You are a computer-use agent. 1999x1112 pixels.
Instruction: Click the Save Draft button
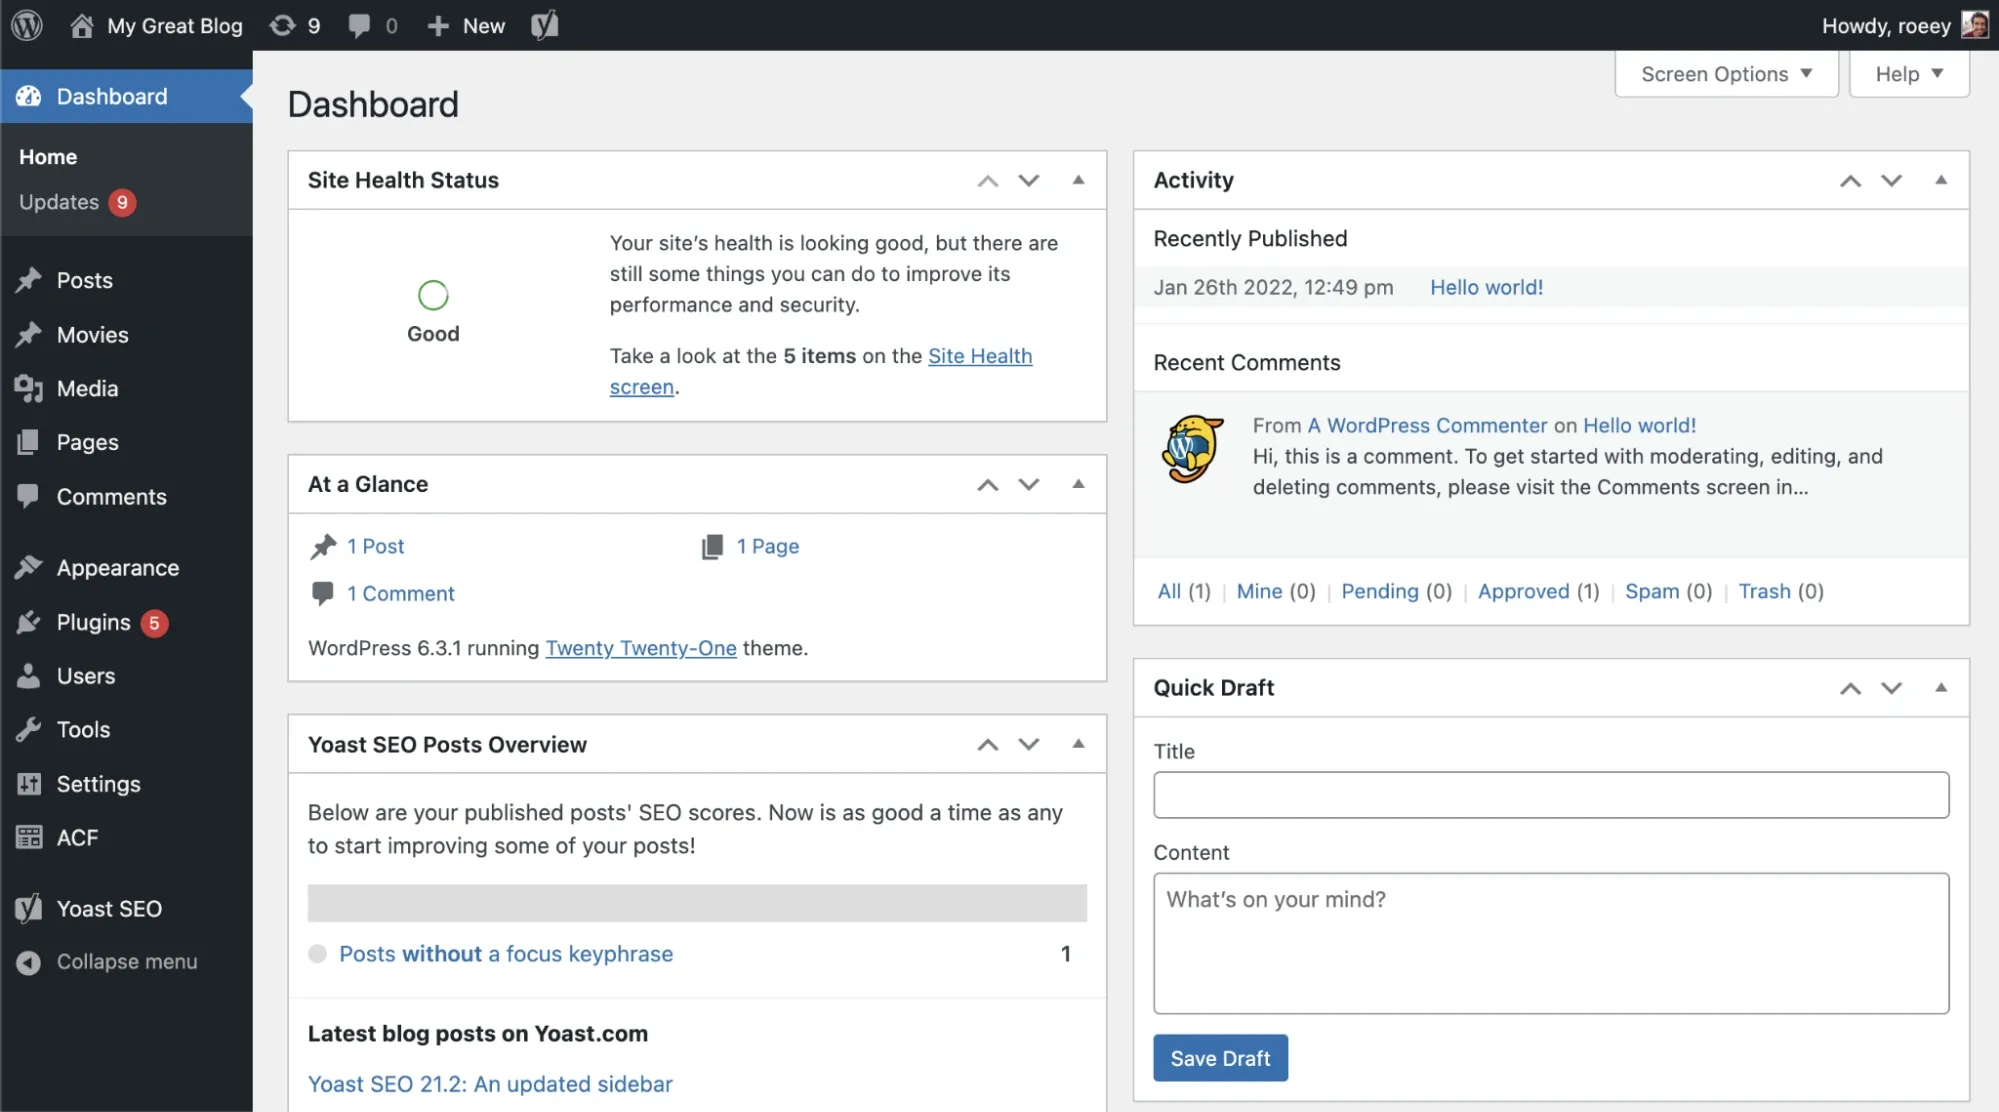click(1219, 1057)
